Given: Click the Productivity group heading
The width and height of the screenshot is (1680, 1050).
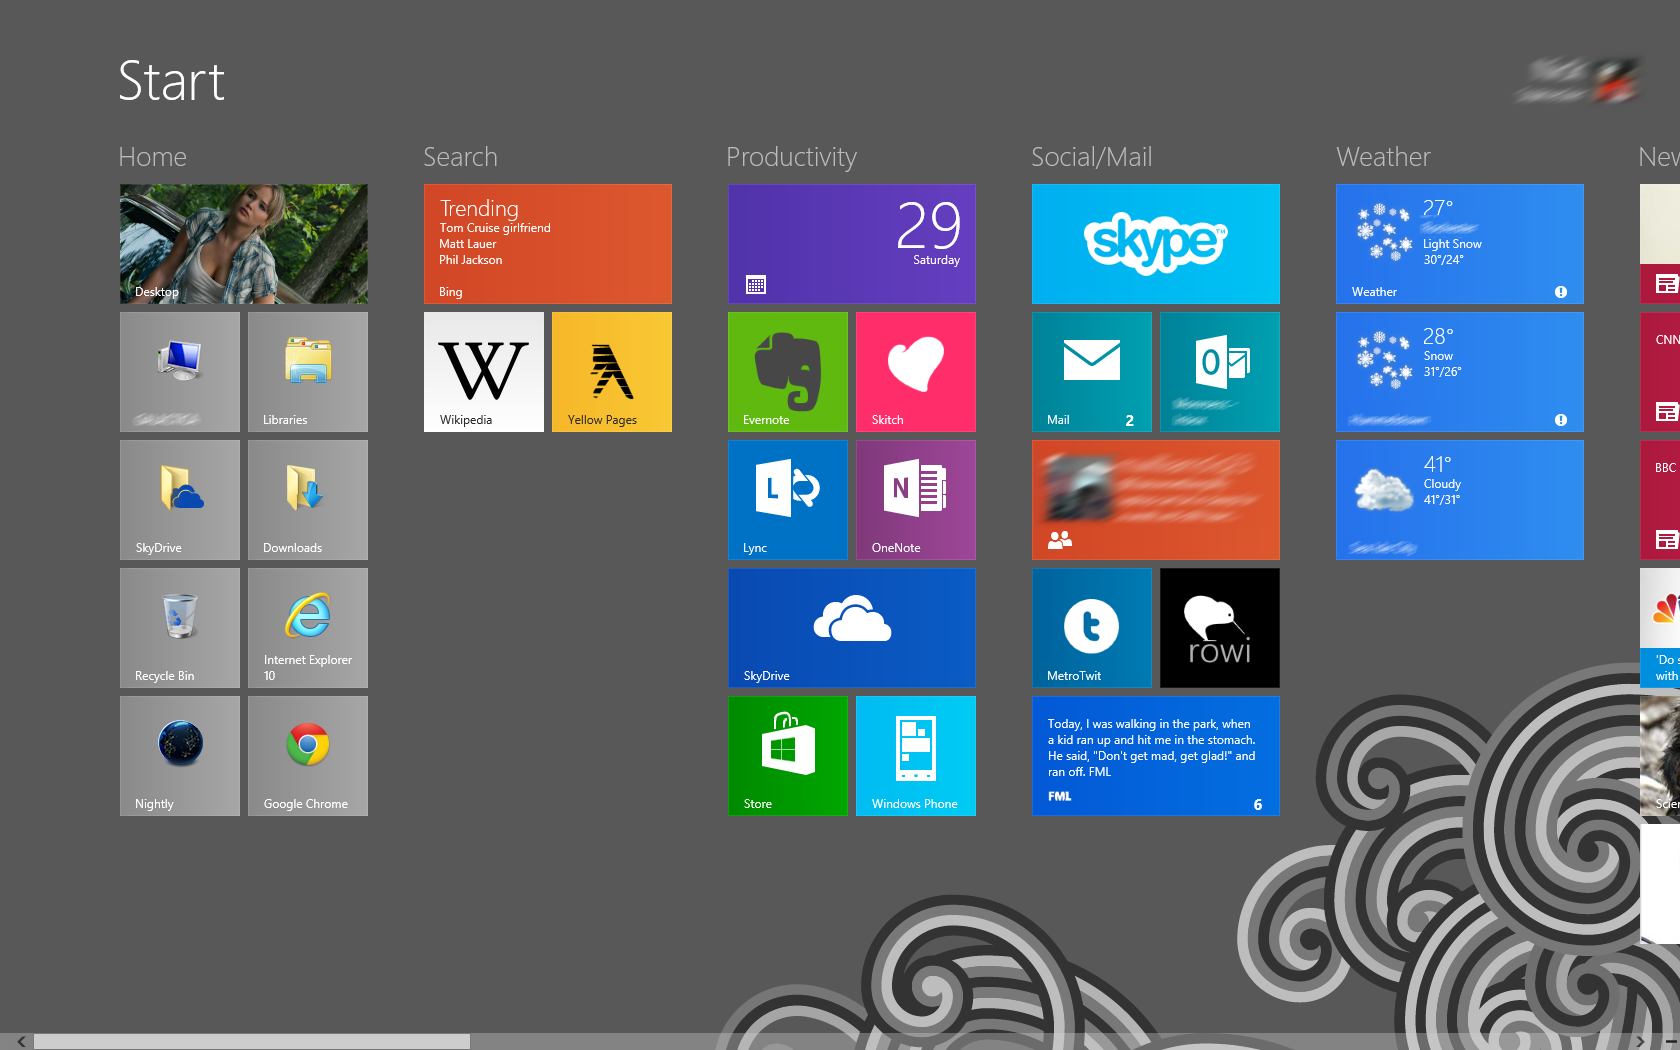Looking at the screenshot, I should coord(791,158).
